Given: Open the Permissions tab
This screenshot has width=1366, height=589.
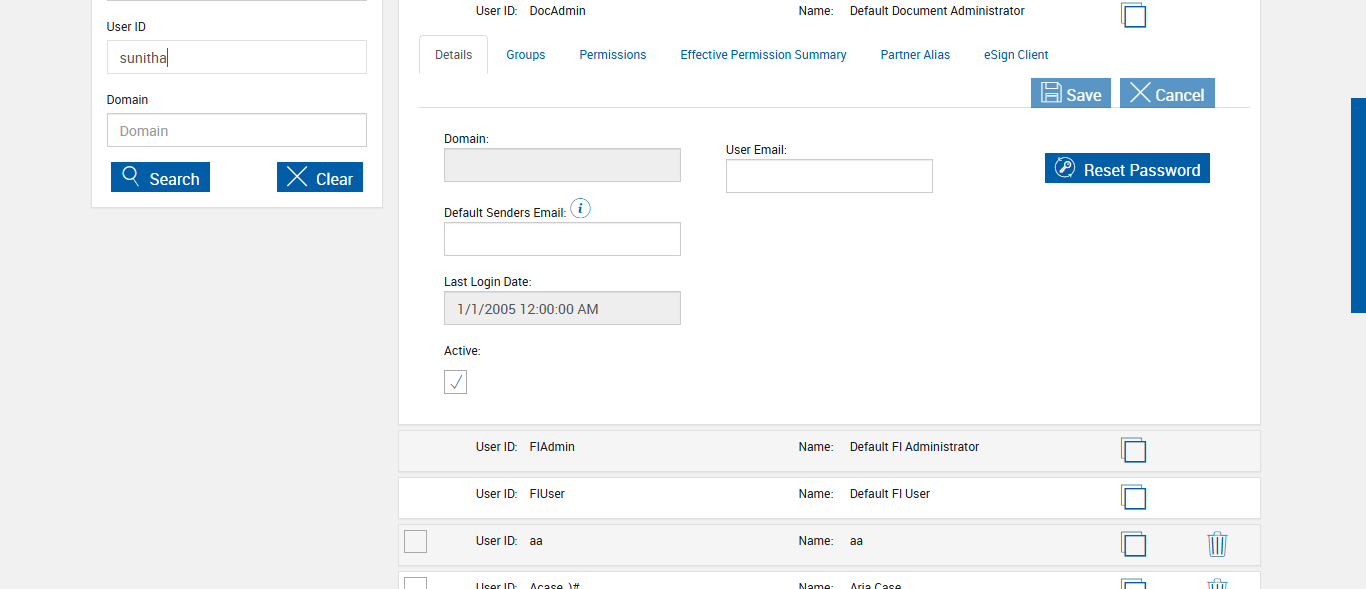Looking at the screenshot, I should [x=613, y=55].
